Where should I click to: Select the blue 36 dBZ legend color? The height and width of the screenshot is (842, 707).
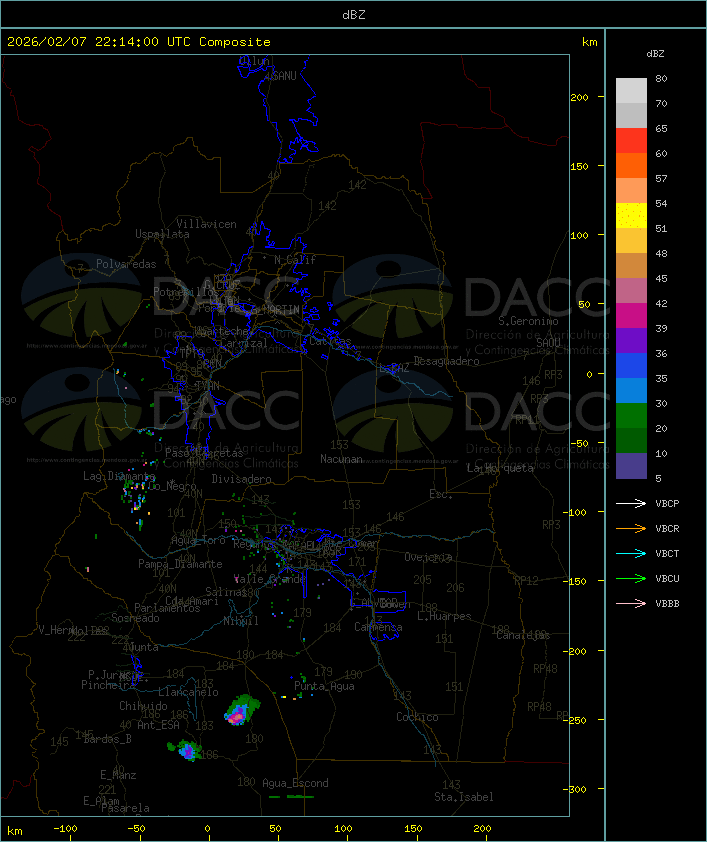pyautogui.click(x=631, y=366)
